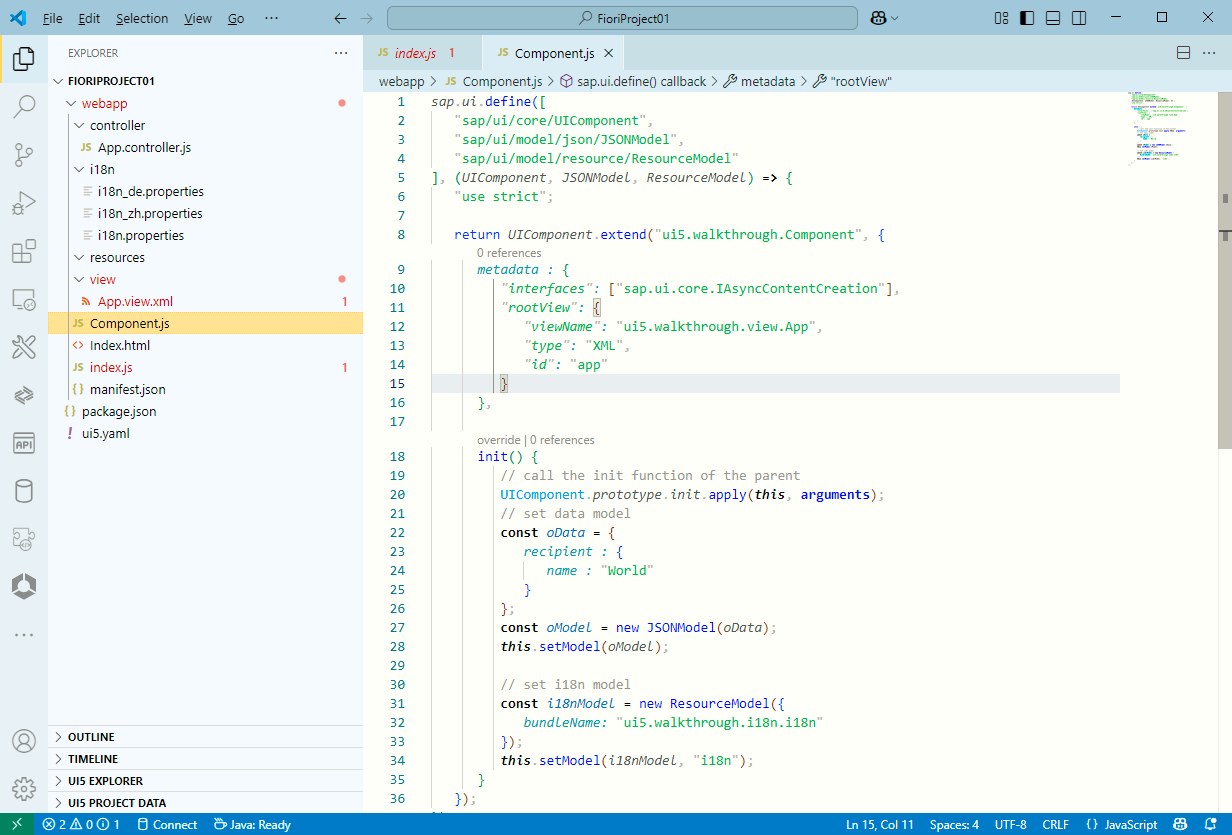
Task: Show additional views via activity bar ellipsis
Action: [24, 635]
